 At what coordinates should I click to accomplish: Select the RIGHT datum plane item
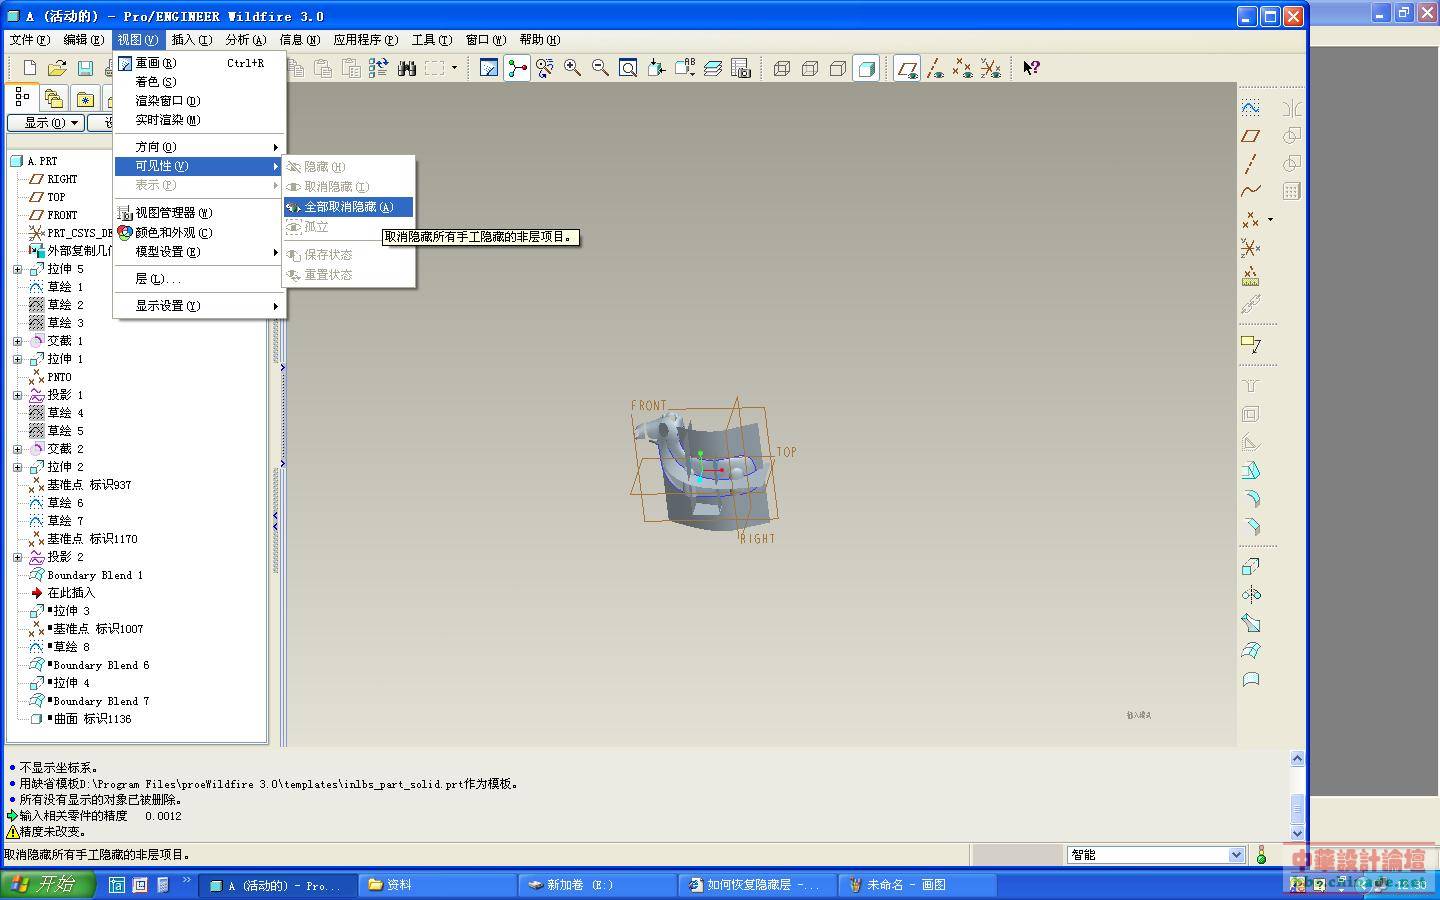point(62,179)
